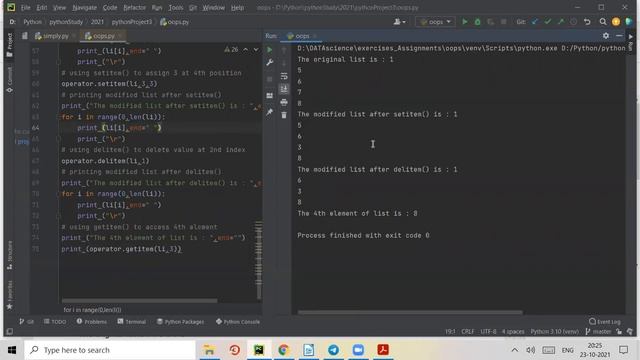This screenshot has width=640, height=360.
Task: Open the File menu
Action: coord(25,7)
